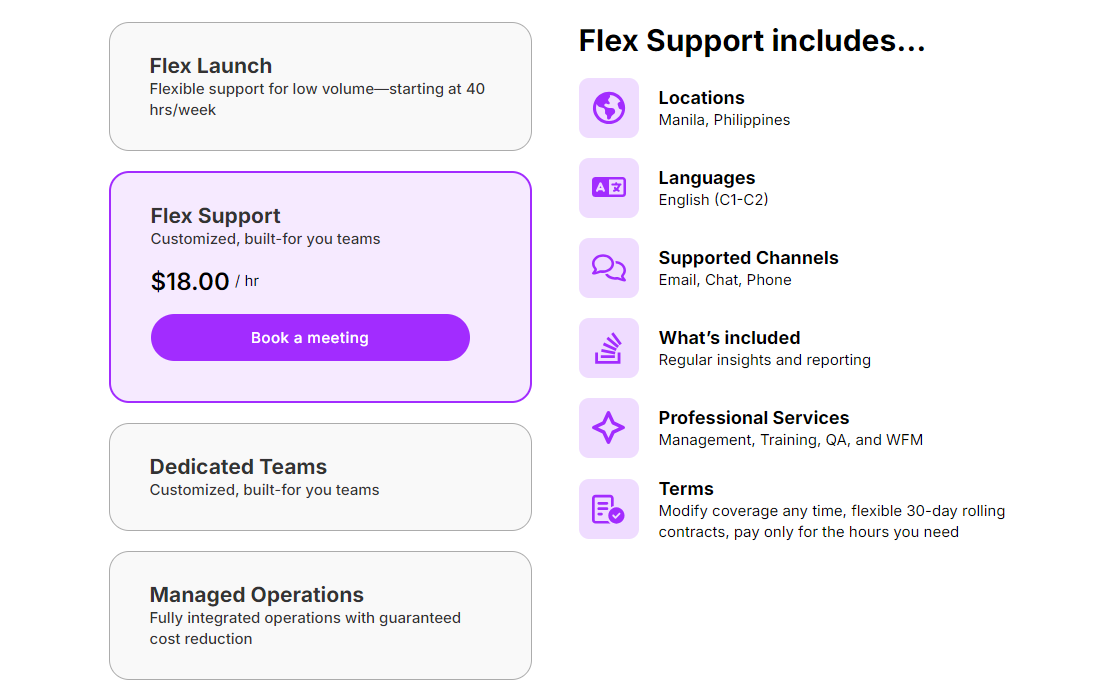Click the Flex Support card heading
The height and width of the screenshot is (694, 1109).
(x=215, y=215)
